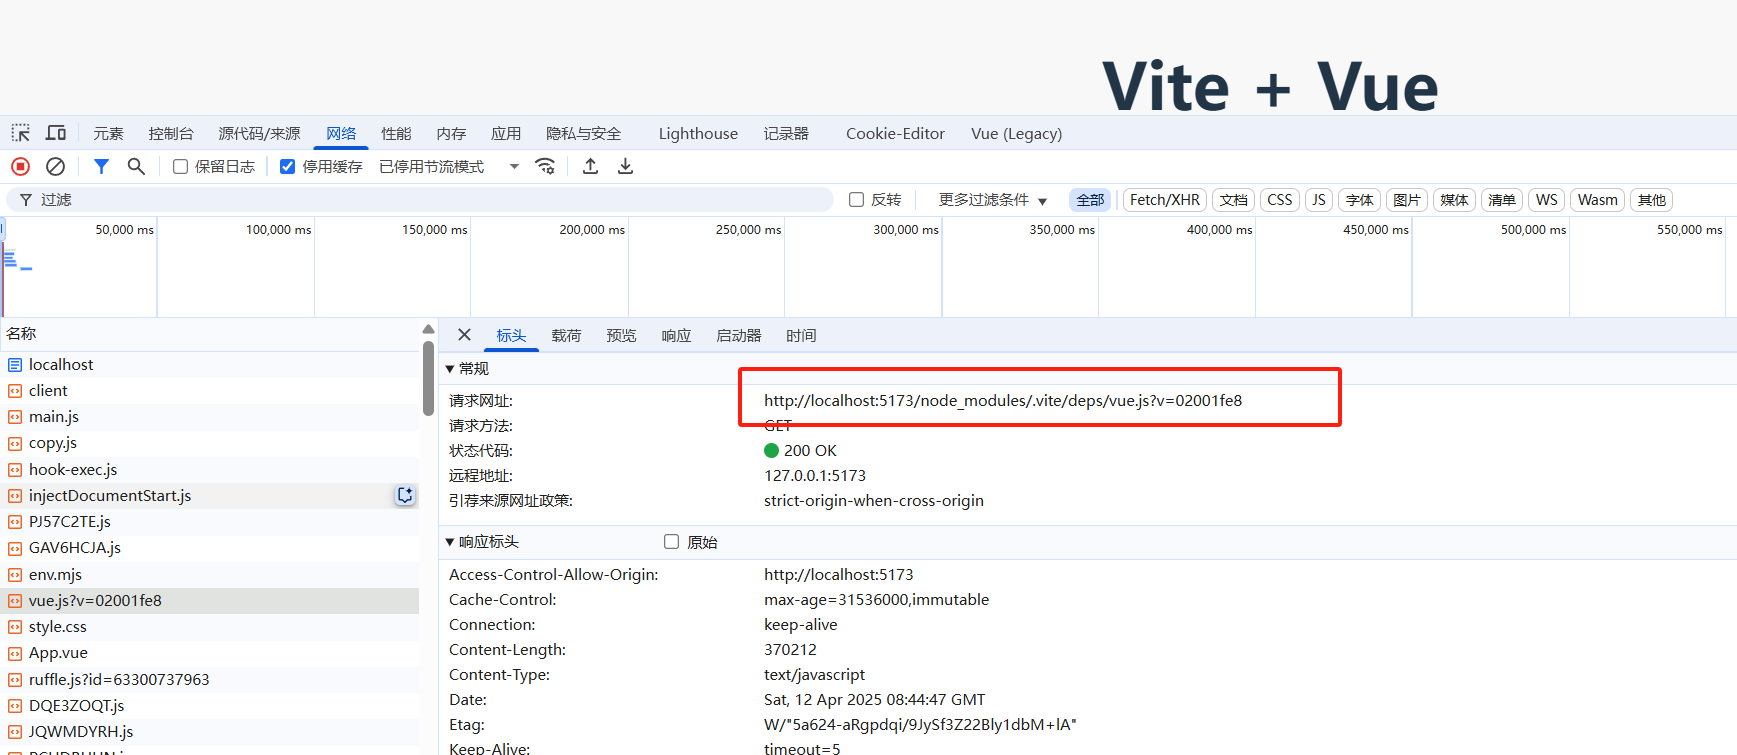Open the Cookie-Editor tab

[x=895, y=133]
